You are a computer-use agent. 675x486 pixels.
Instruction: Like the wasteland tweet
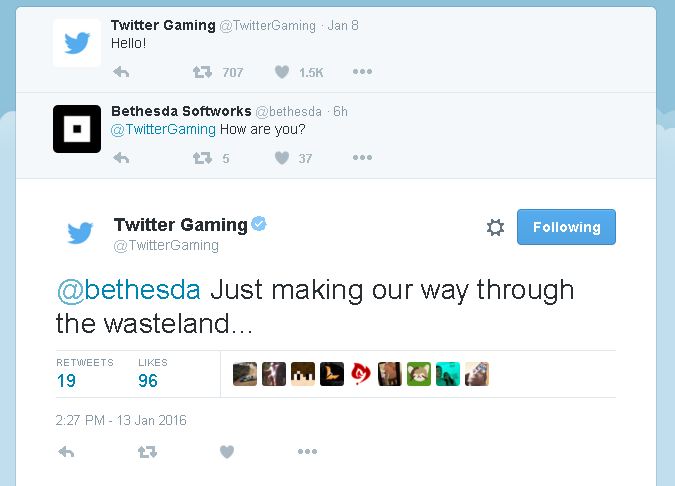click(x=227, y=452)
